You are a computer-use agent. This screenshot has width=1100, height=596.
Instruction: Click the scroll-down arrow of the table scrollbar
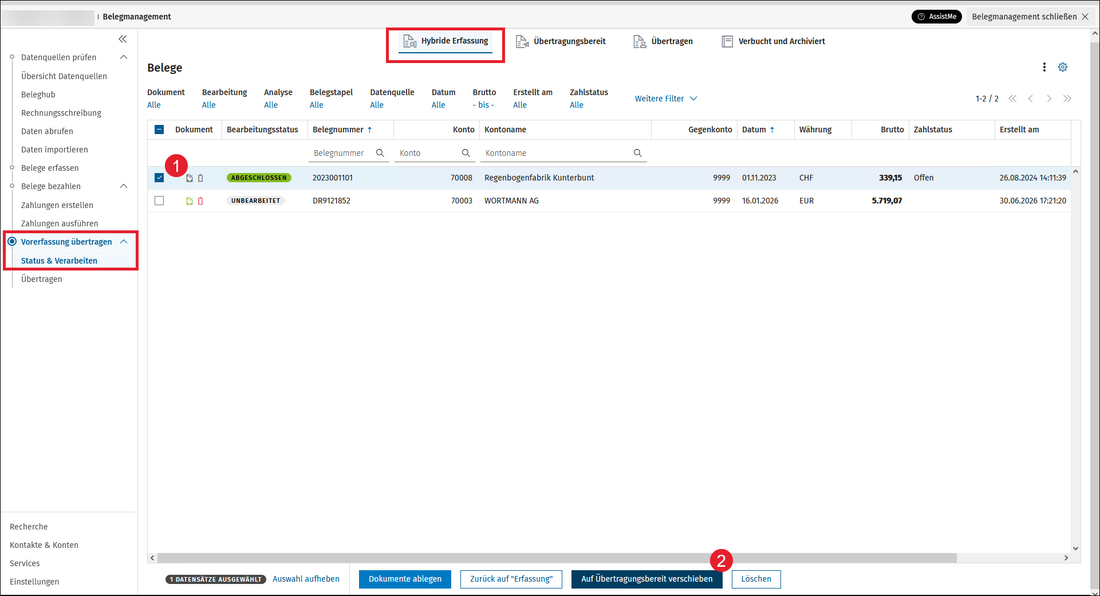pos(1075,549)
